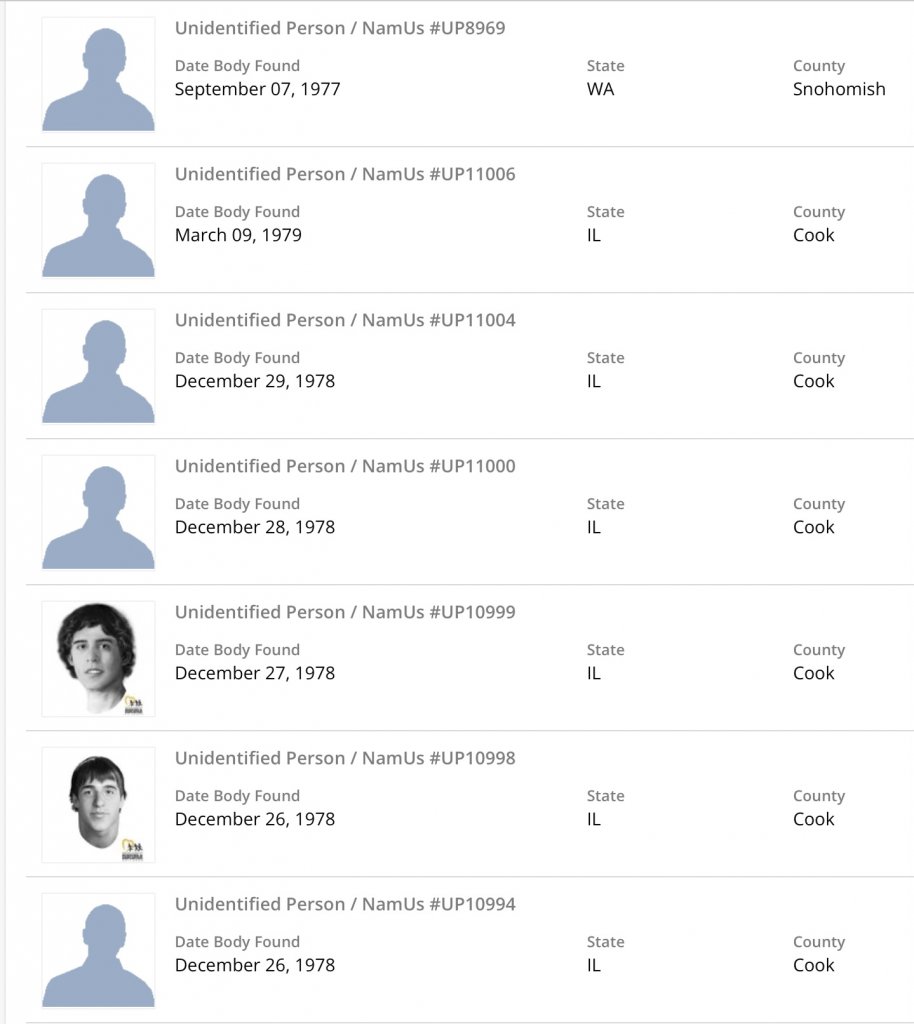This screenshot has height=1024, width=914.
Task: Go to the NamUs #UP11004 record
Action: coord(345,320)
